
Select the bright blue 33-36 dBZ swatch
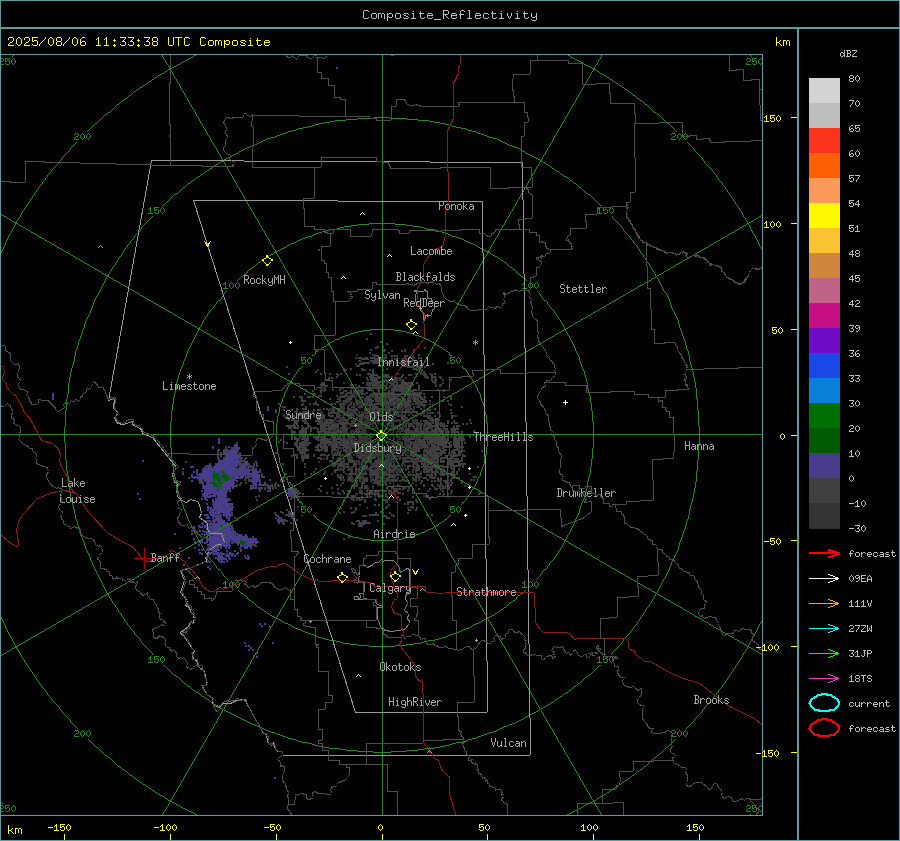(x=824, y=366)
